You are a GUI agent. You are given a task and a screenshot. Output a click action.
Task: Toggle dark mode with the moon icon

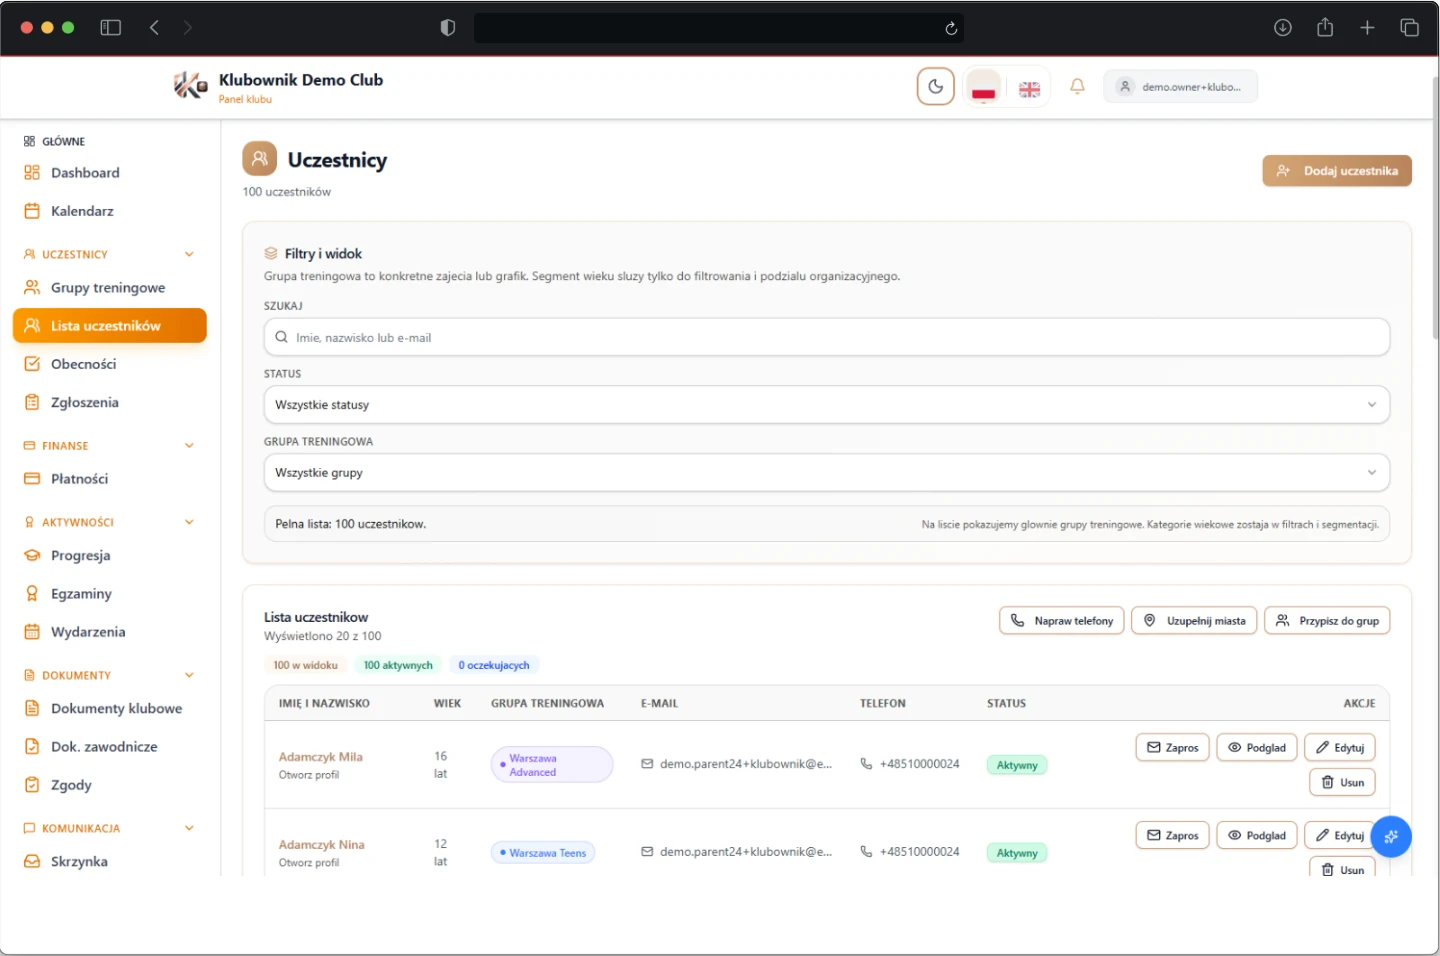[935, 87]
